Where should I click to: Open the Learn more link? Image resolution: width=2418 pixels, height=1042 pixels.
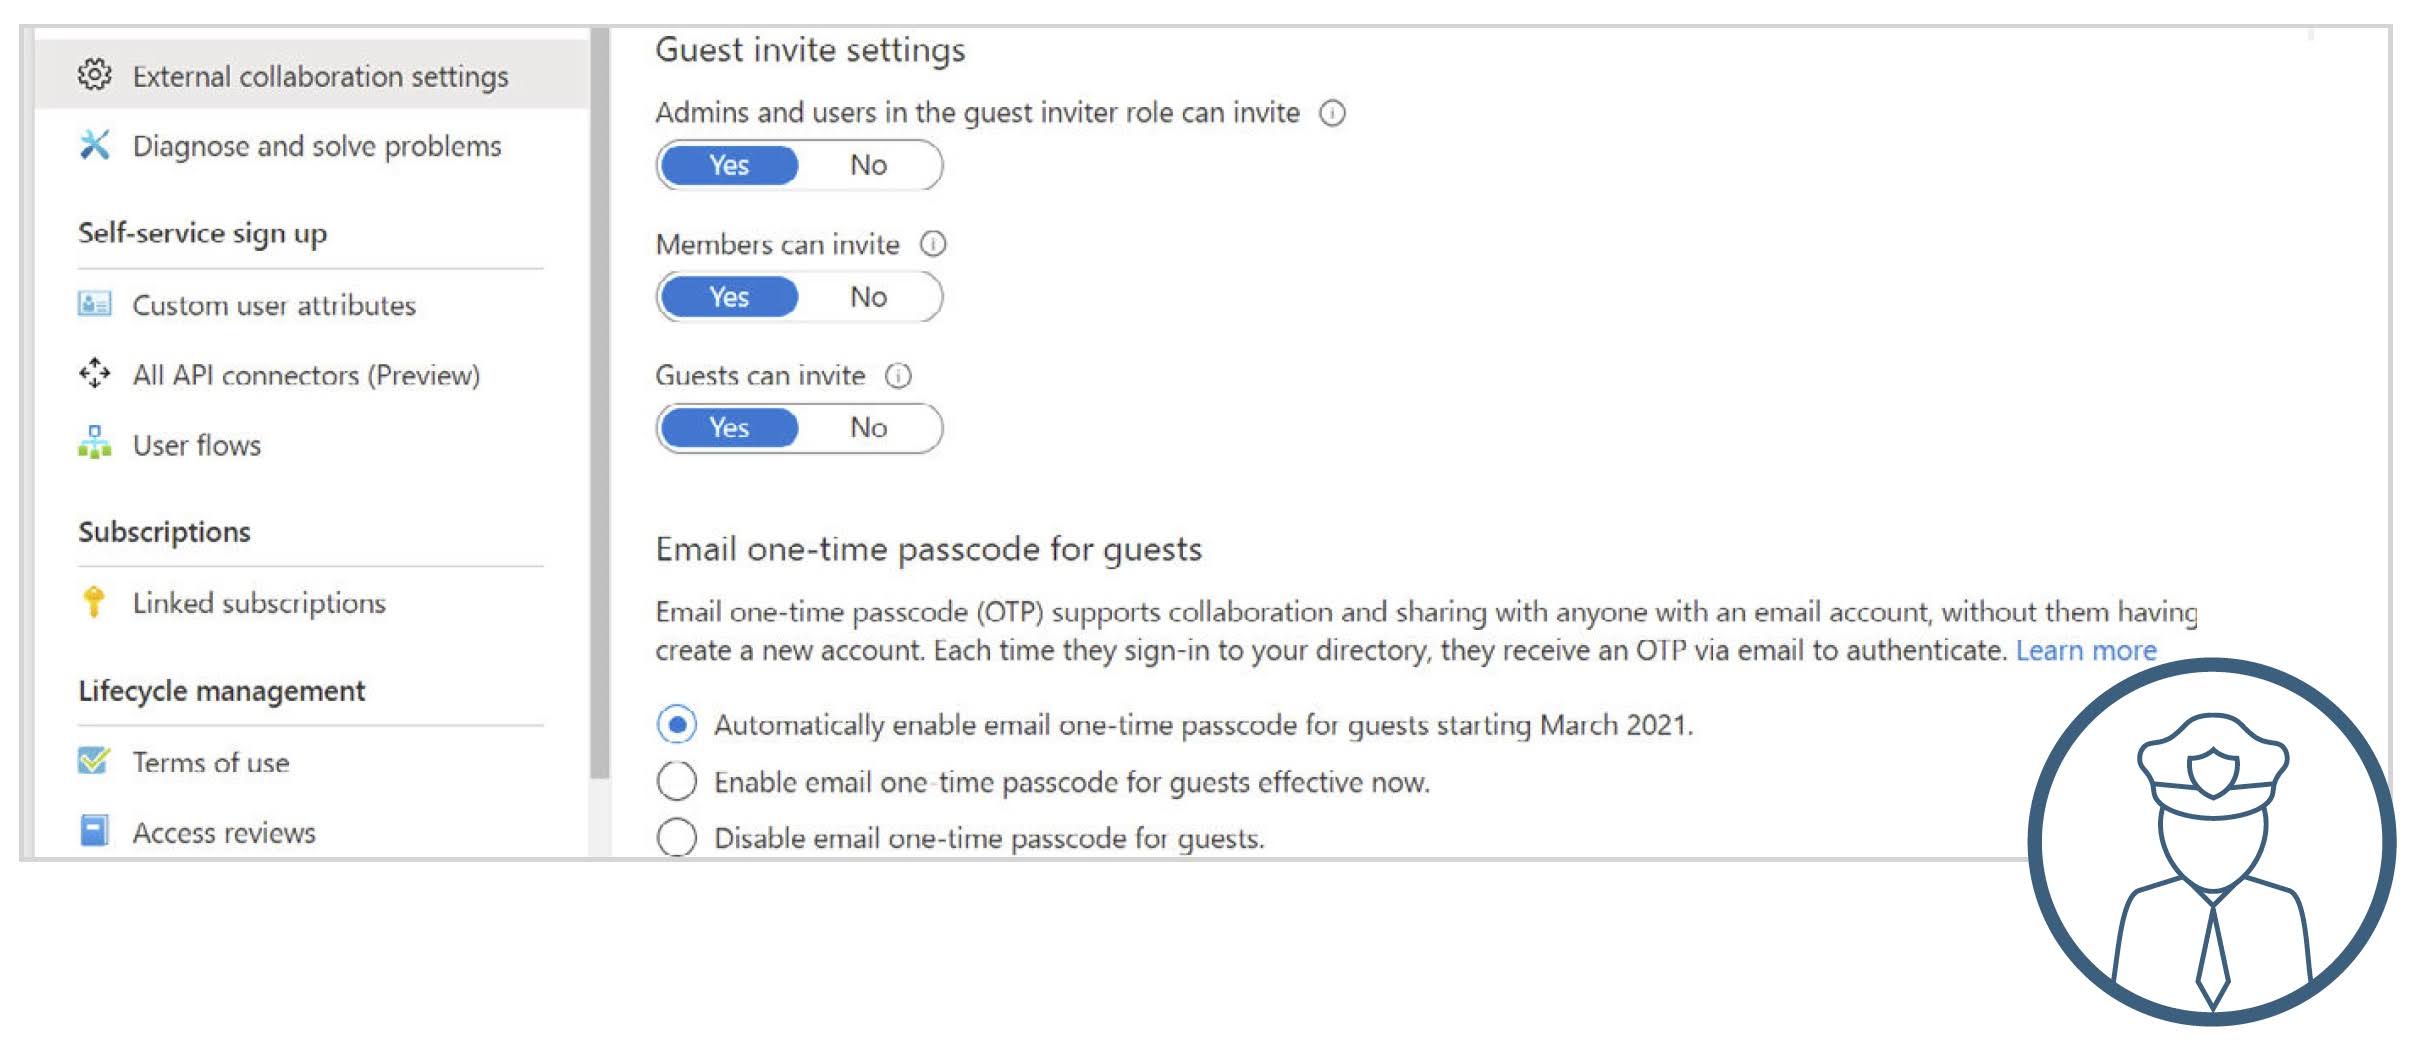pyautogui.click(x=2085, y=651)
